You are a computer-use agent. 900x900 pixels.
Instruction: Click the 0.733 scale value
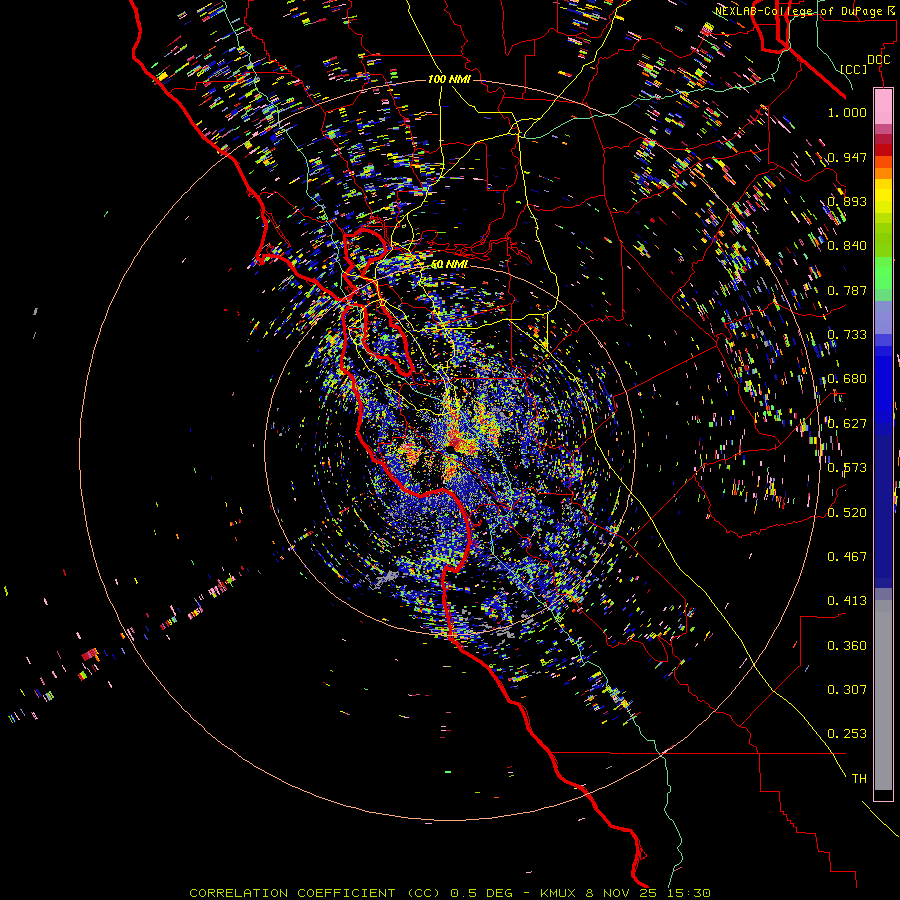847,335
